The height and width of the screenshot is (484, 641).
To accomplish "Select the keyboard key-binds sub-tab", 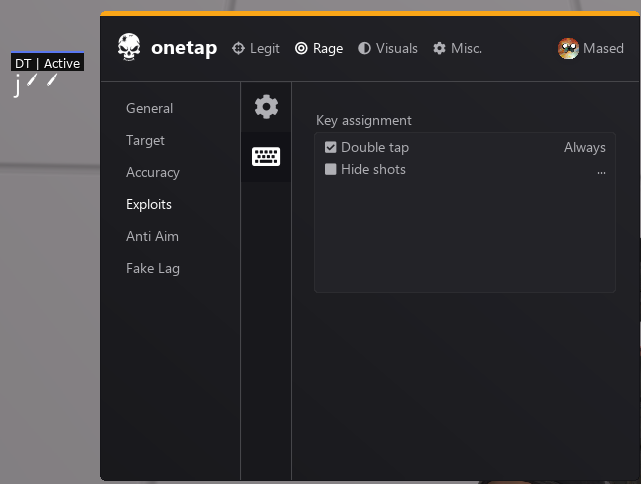I will click(266, 157).
